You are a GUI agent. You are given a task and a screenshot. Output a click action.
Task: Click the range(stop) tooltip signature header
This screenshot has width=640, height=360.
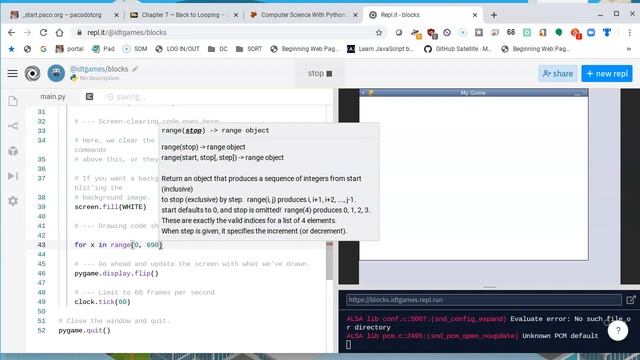pos(215,131)
